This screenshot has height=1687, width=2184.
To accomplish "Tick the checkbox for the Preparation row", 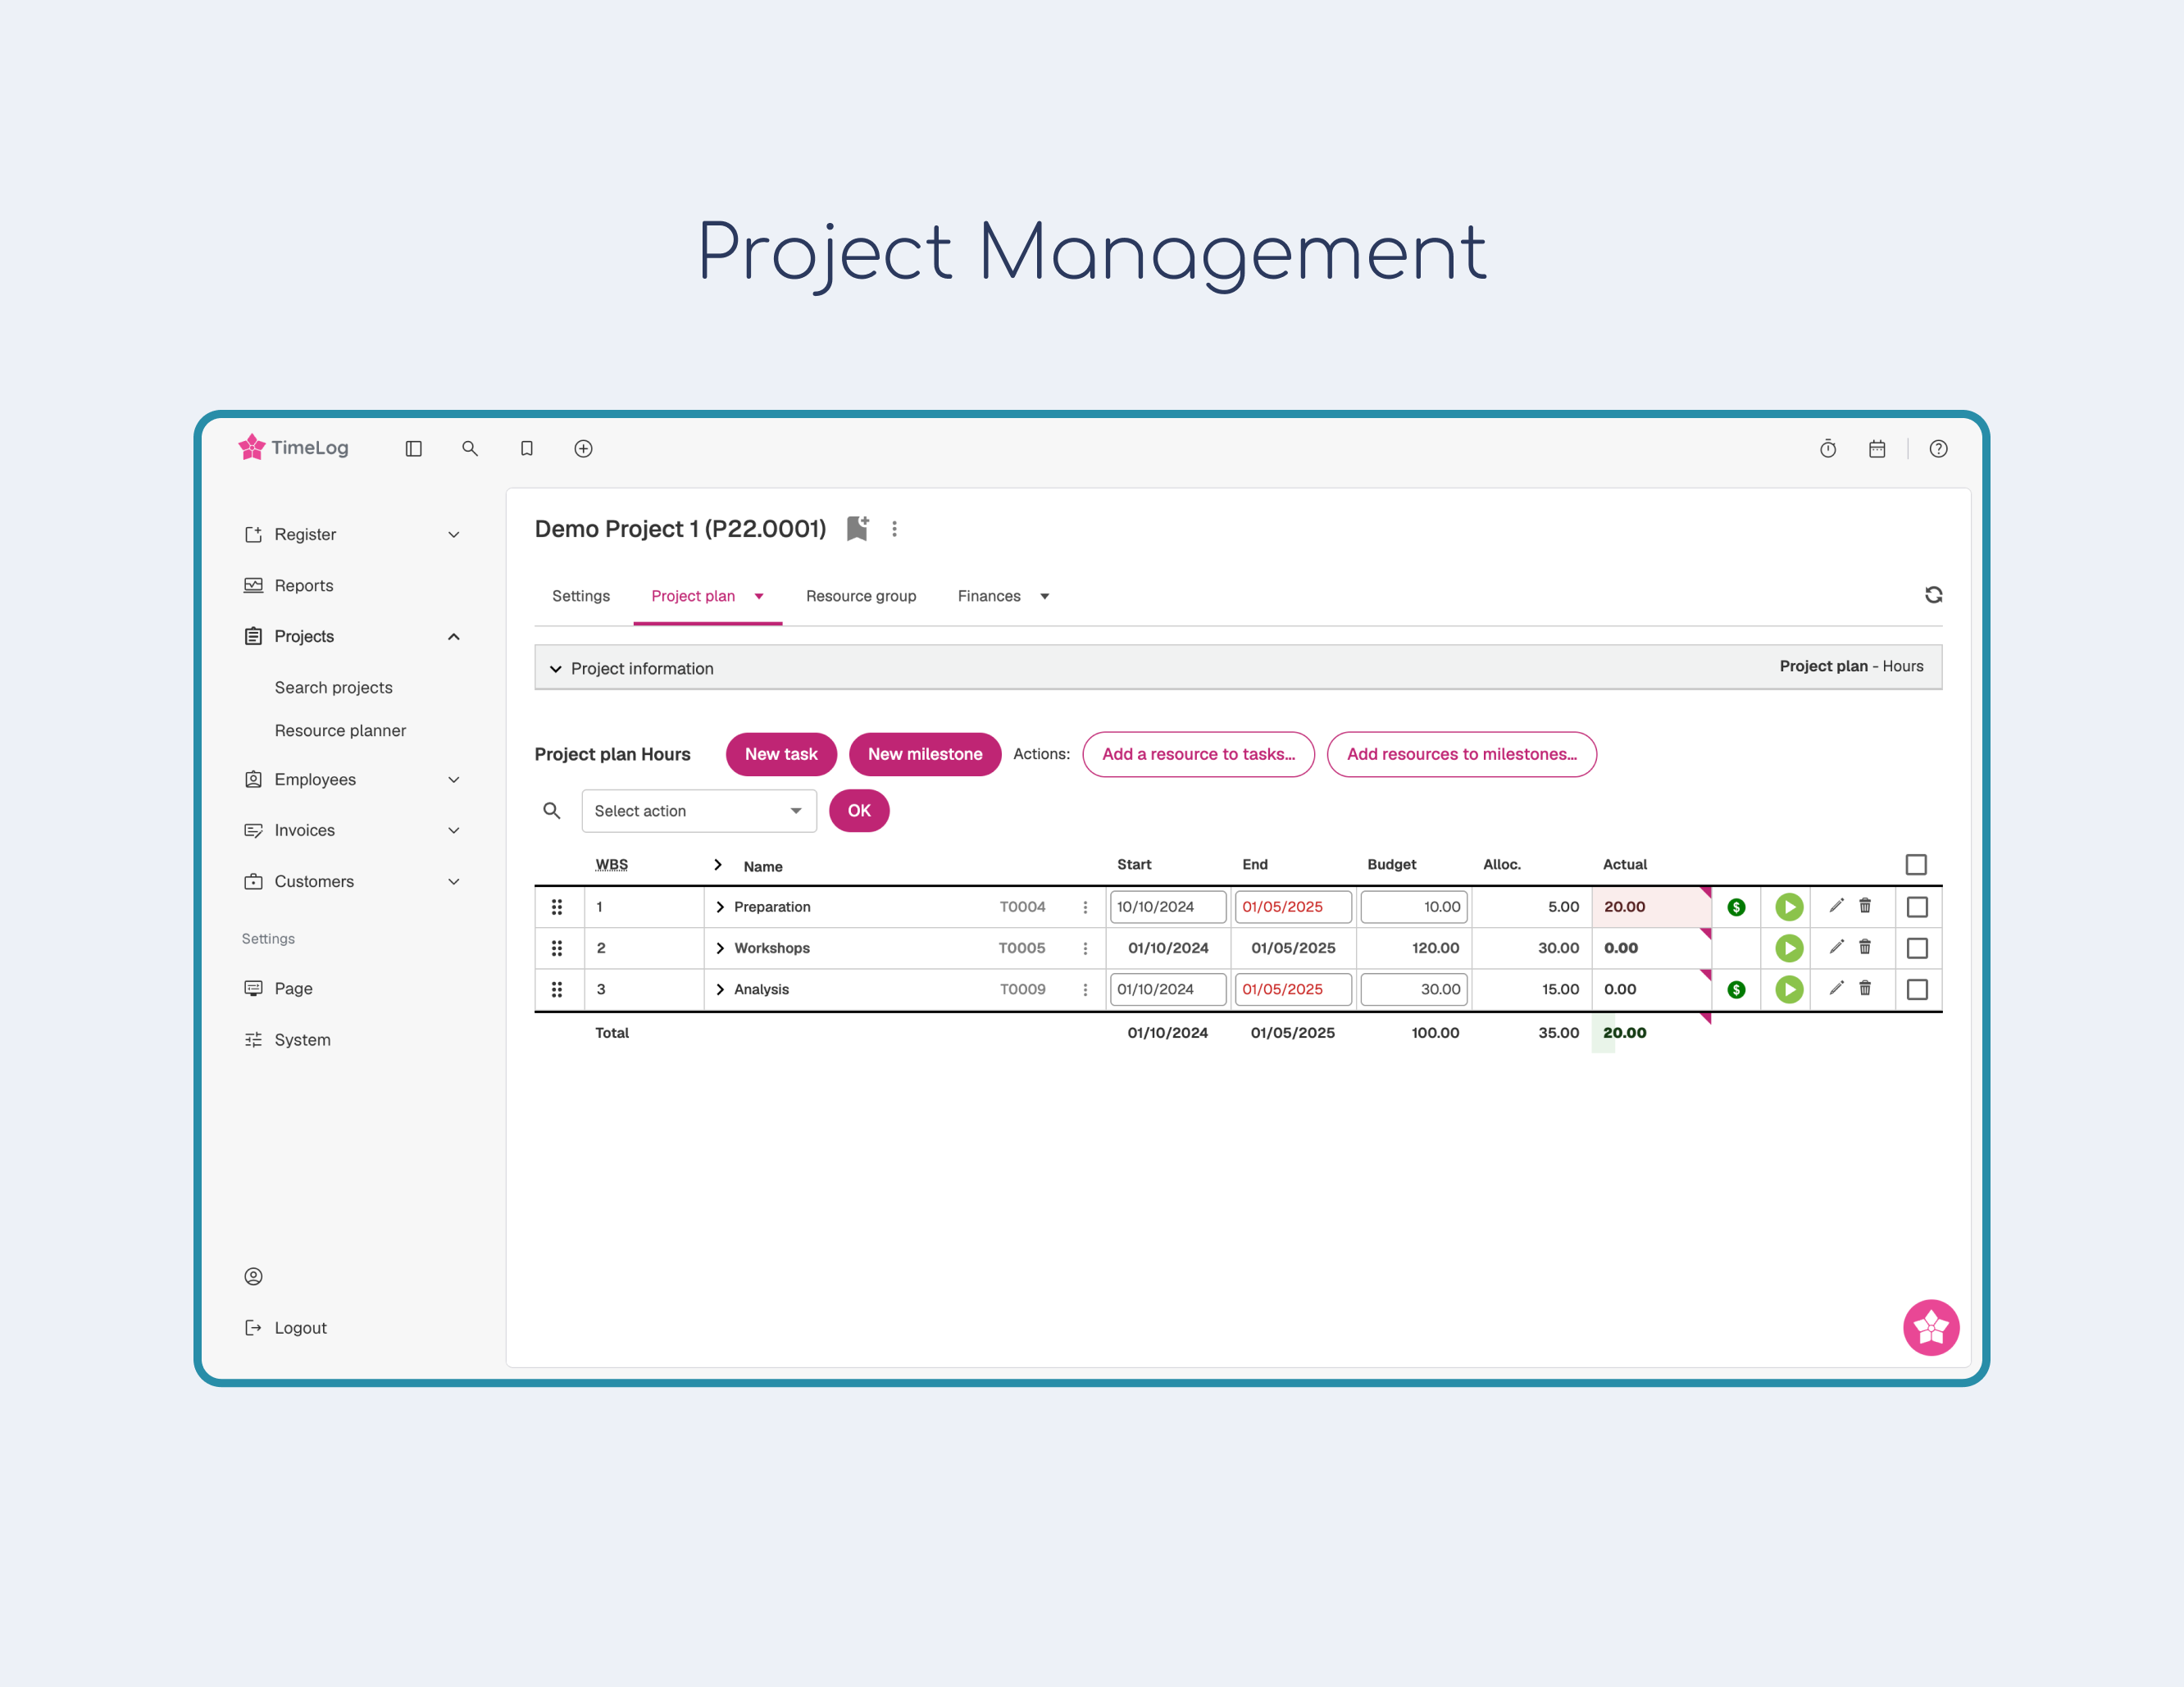I will [x=1916, y=907].
